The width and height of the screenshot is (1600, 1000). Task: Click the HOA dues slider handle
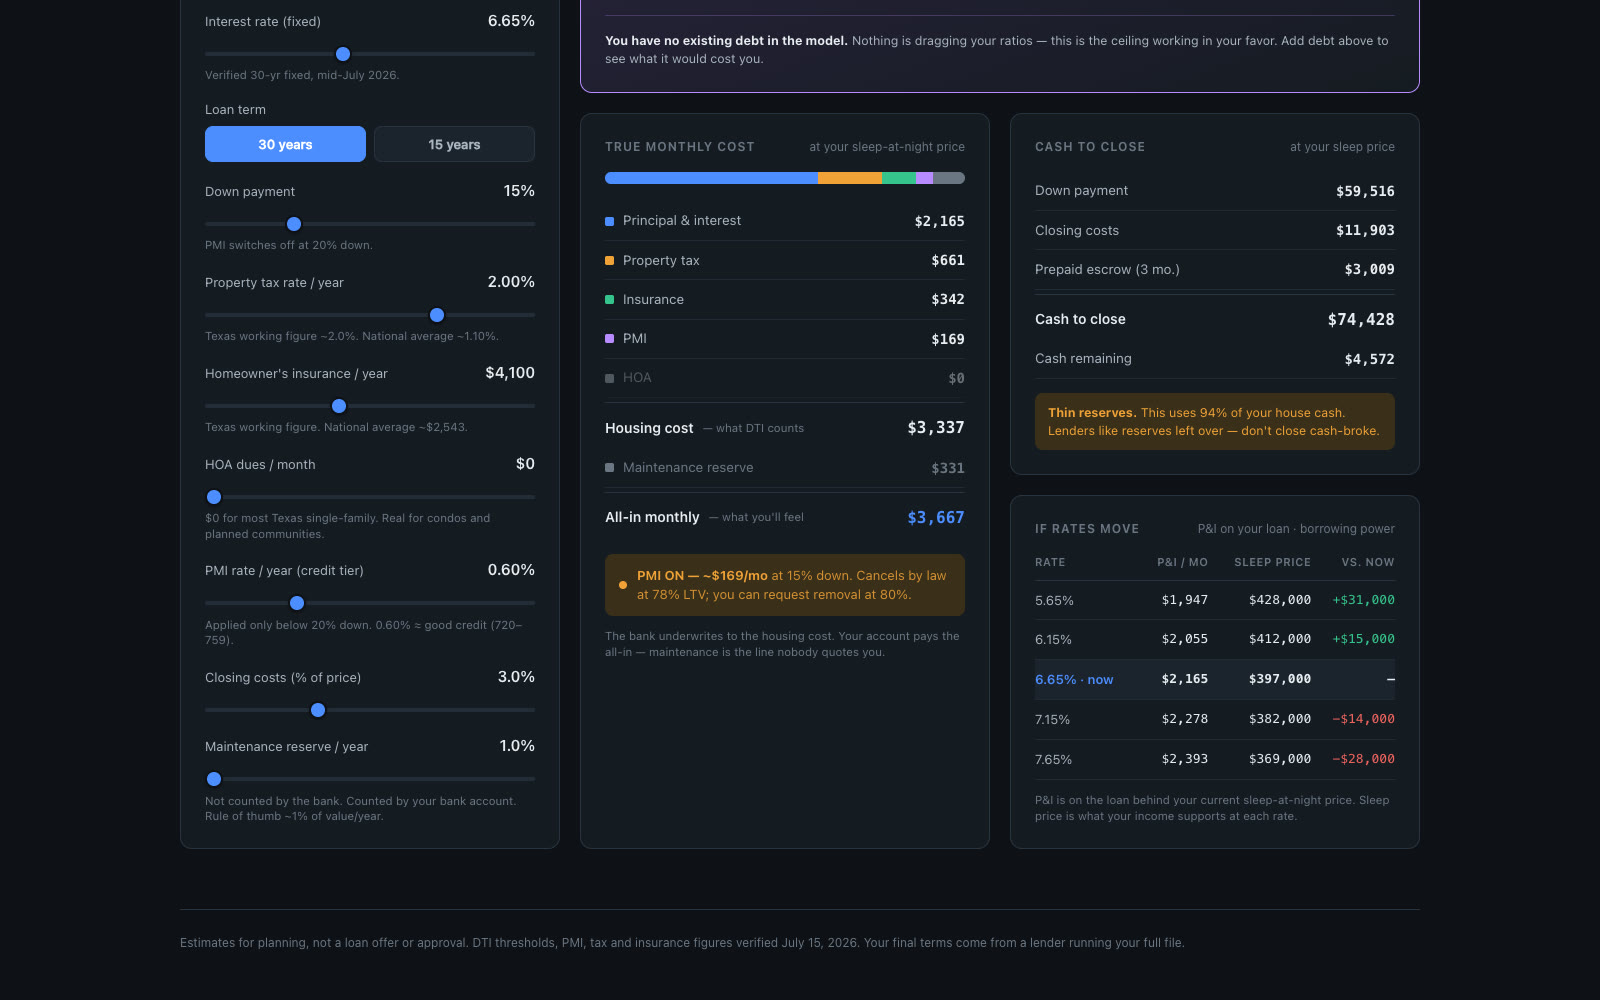(x=214, y=497)
